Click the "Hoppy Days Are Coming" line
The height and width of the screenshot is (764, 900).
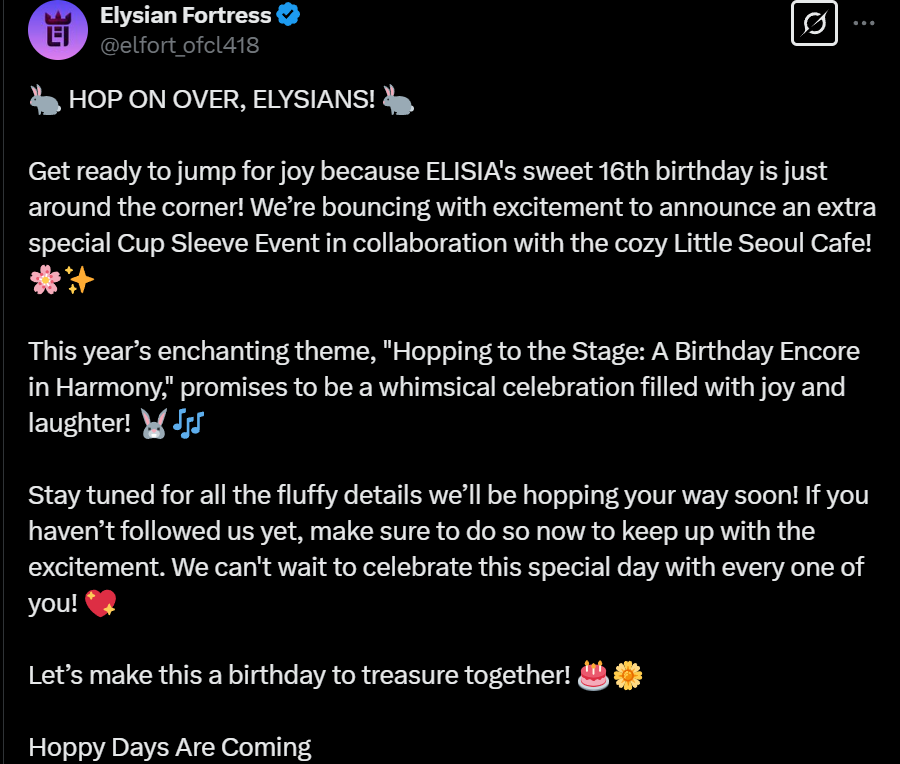(x=170, y=746)
